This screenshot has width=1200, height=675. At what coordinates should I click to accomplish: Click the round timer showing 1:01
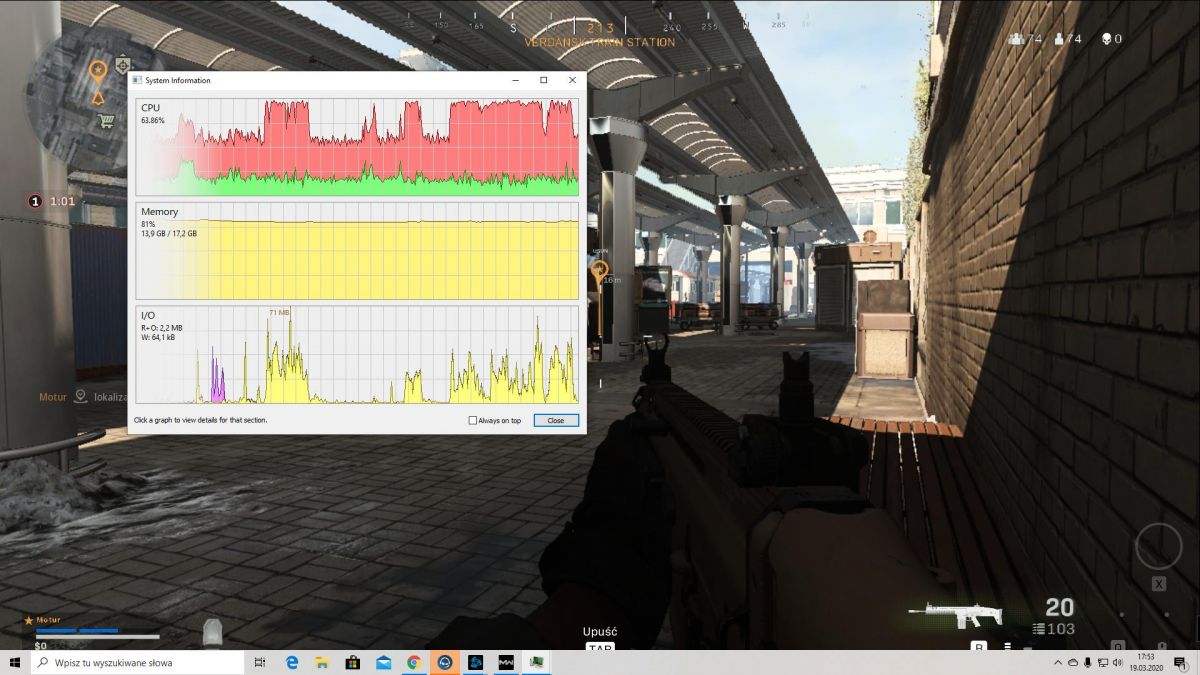coord(62,201)
